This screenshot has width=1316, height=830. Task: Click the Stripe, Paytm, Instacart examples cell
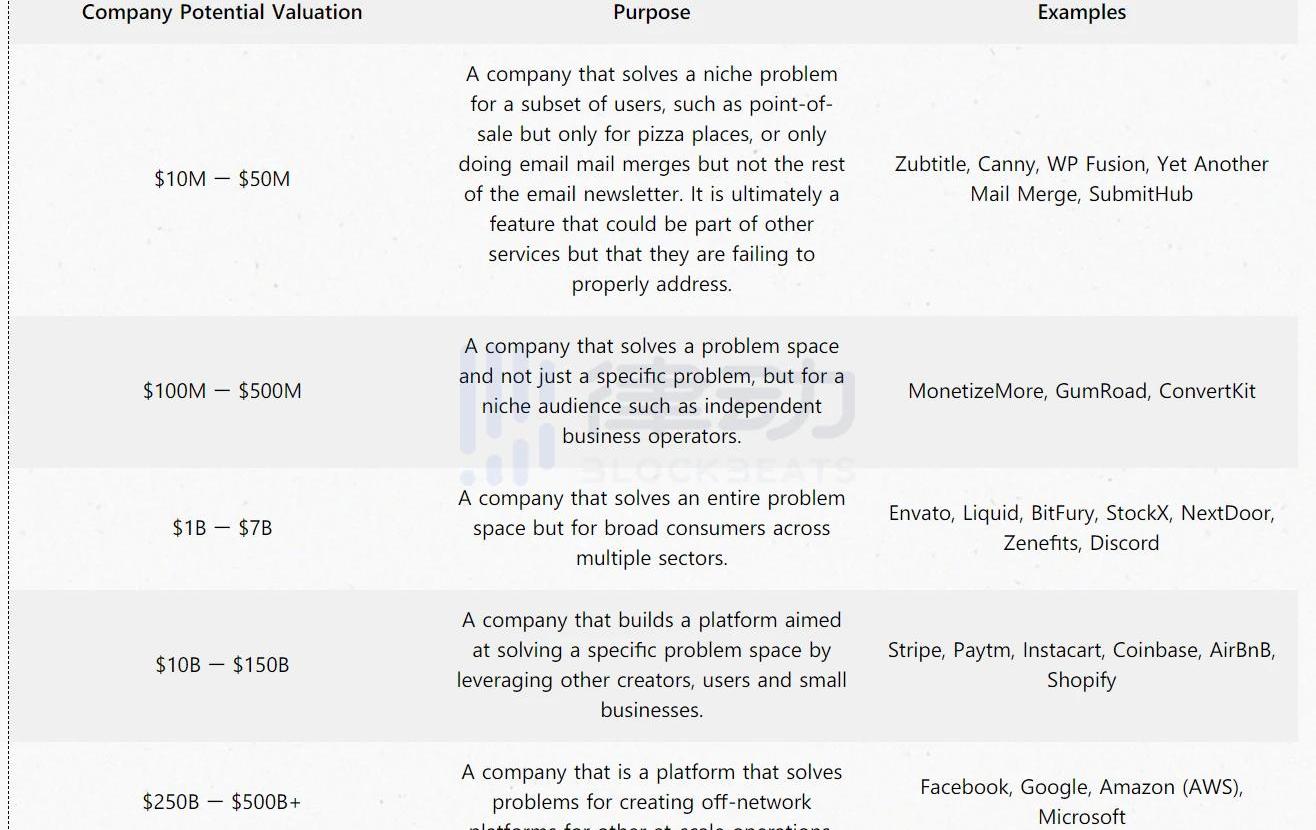[1081, 665]
